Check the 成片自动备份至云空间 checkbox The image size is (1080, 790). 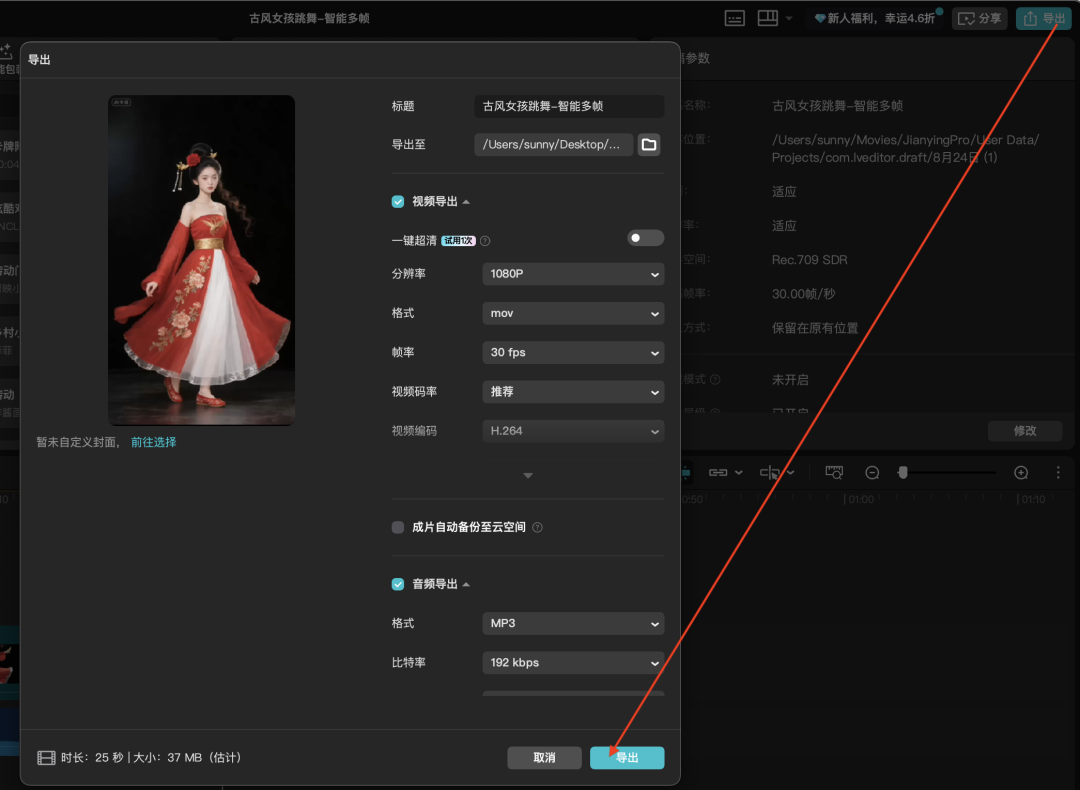pos(398,527)
